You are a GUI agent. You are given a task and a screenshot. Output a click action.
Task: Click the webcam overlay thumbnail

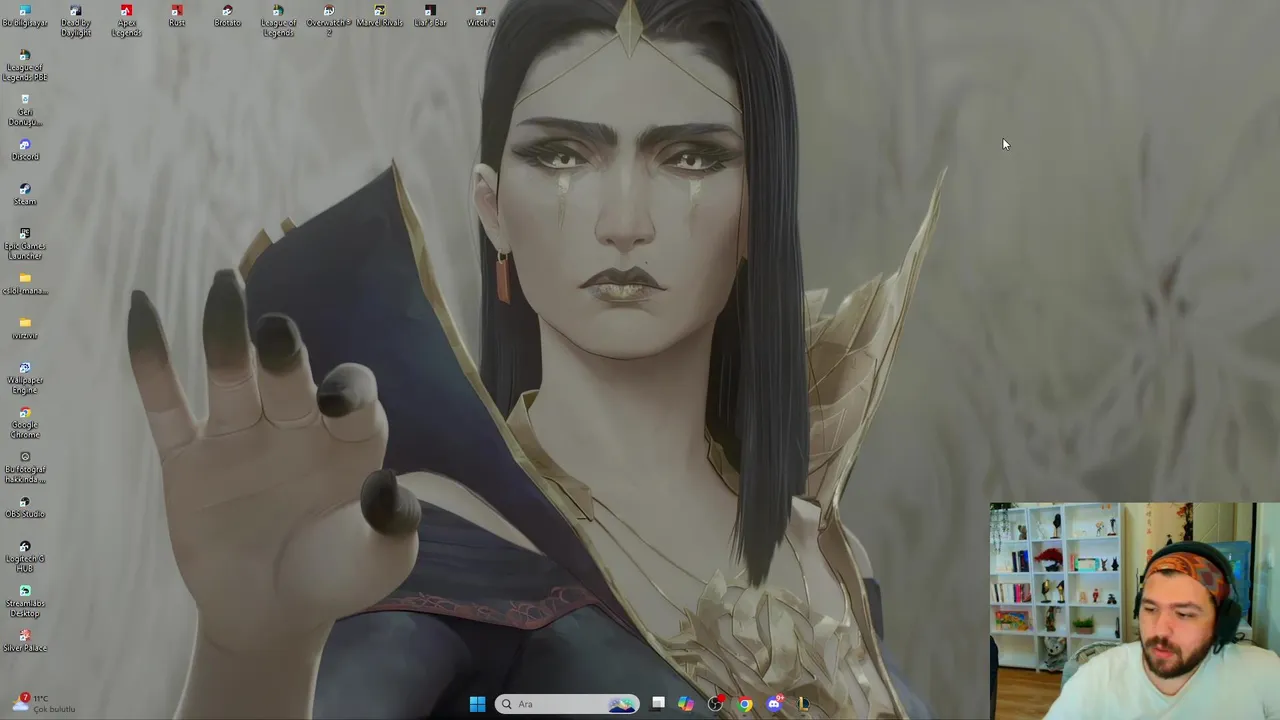[x=1134, y=611]
